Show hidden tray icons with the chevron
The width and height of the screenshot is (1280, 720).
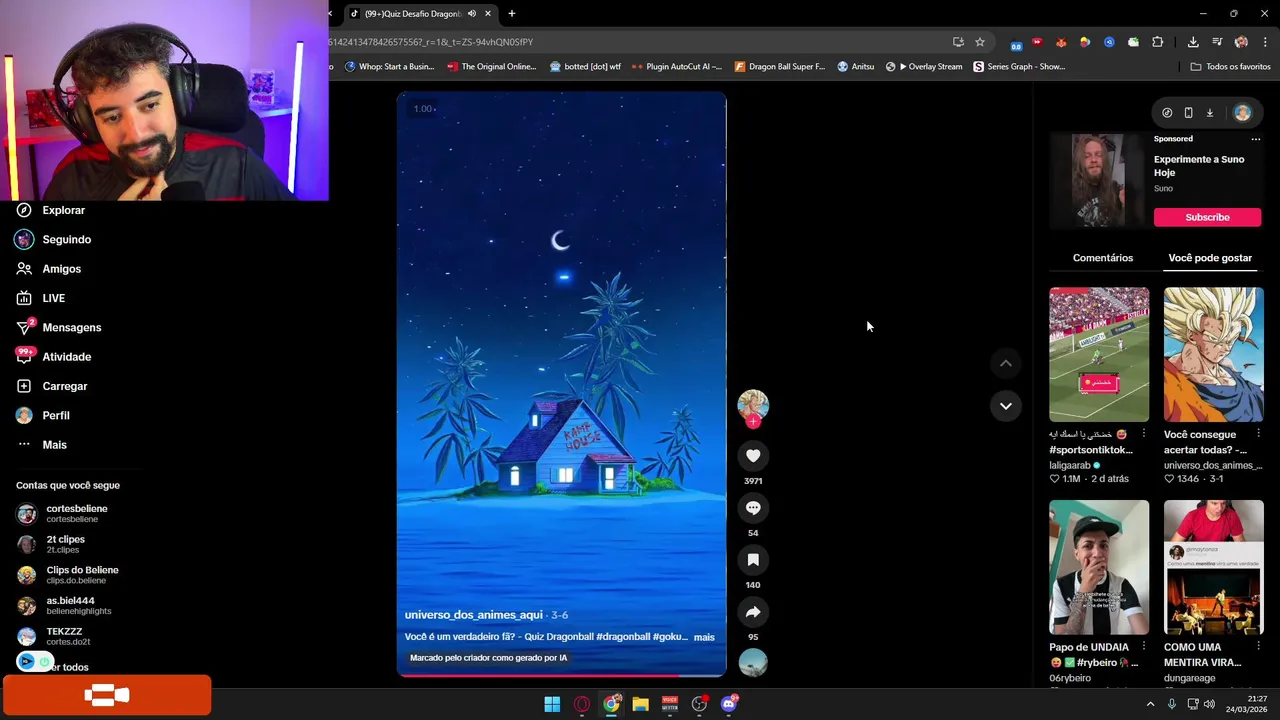click(x=1150, y=704)
